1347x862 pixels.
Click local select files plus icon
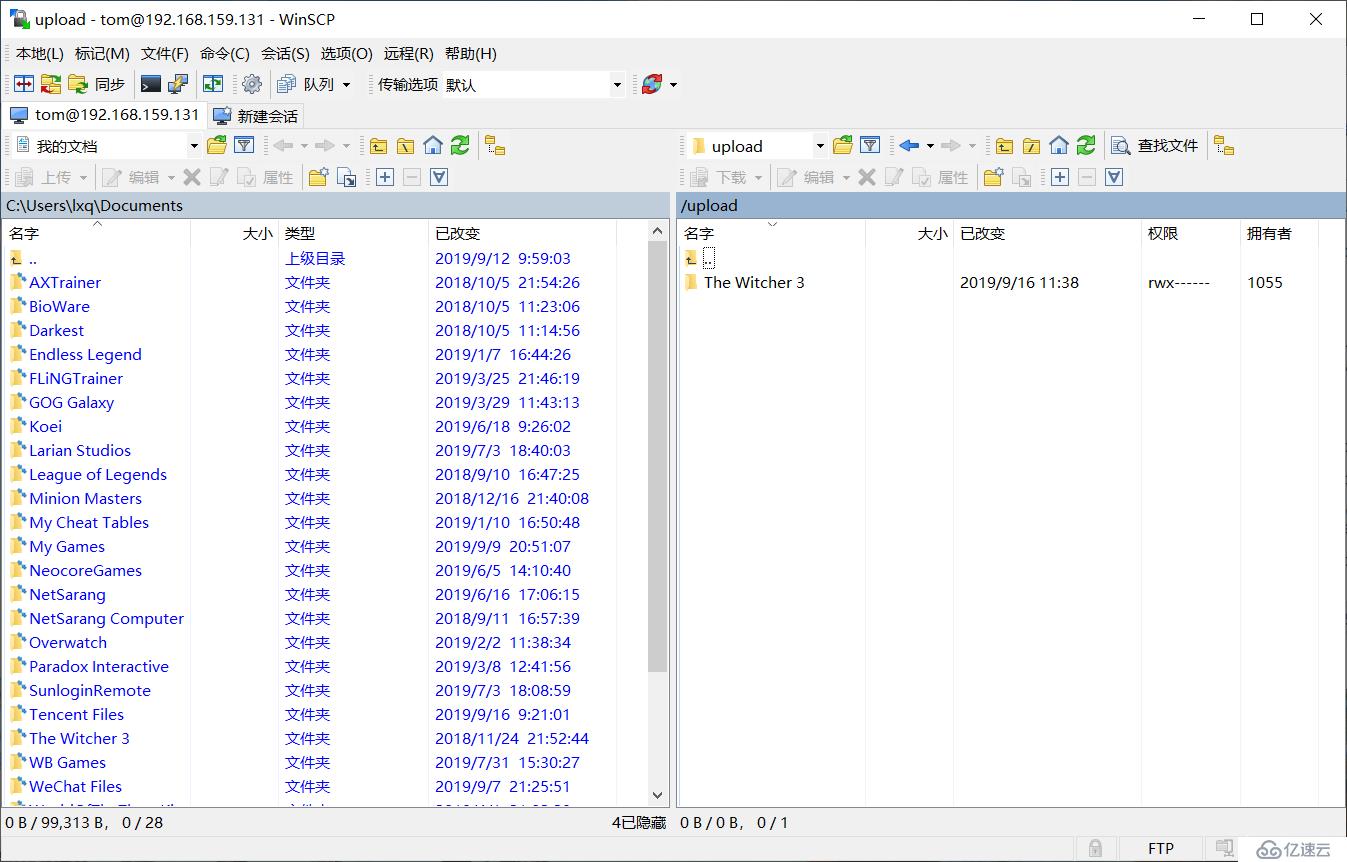pyautogui.click(x=385, y=177)
